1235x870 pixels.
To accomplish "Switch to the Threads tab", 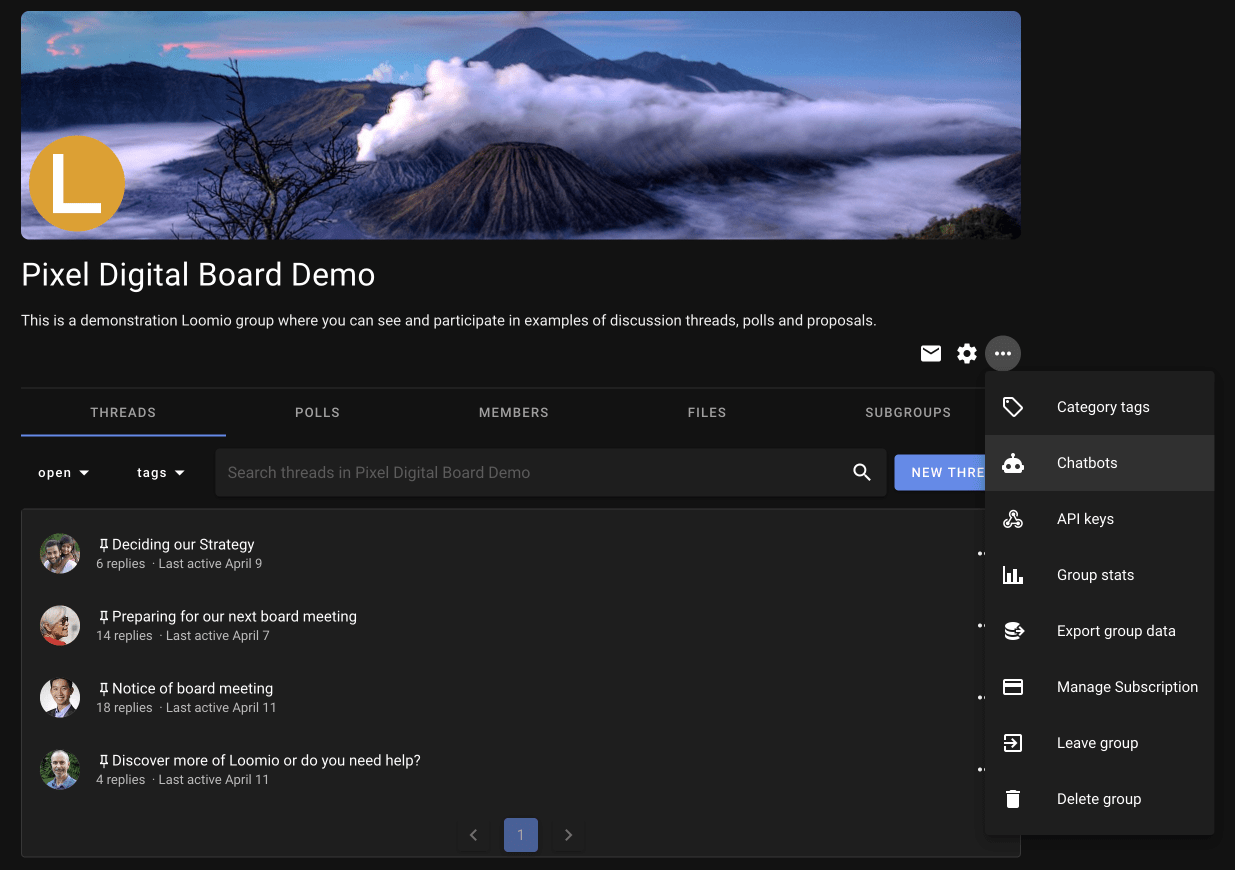I will [x=123, y=412].
